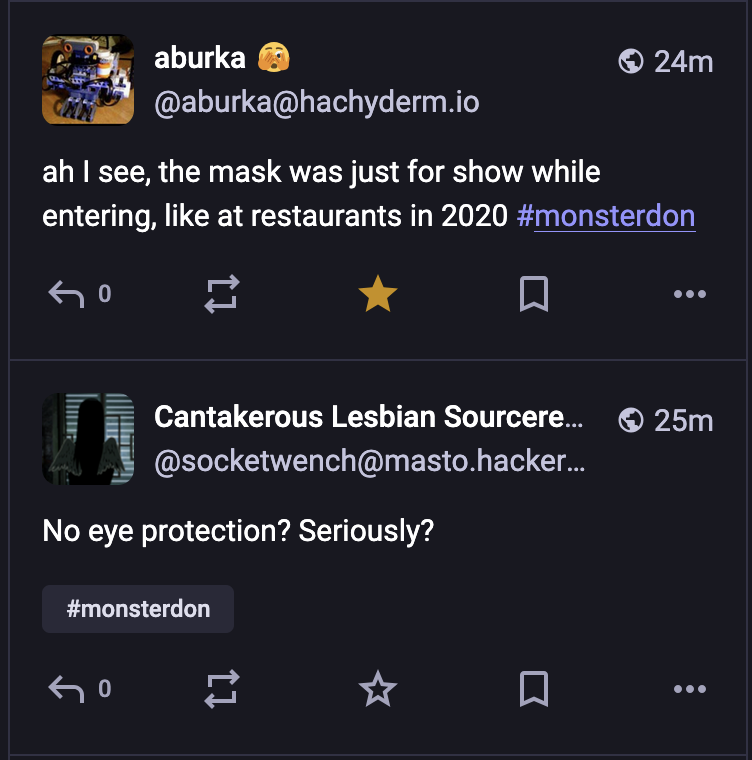Viewport: 752px width, 760px height.
Task: Bookmark the socketwench post
Action: pos(534,689)
